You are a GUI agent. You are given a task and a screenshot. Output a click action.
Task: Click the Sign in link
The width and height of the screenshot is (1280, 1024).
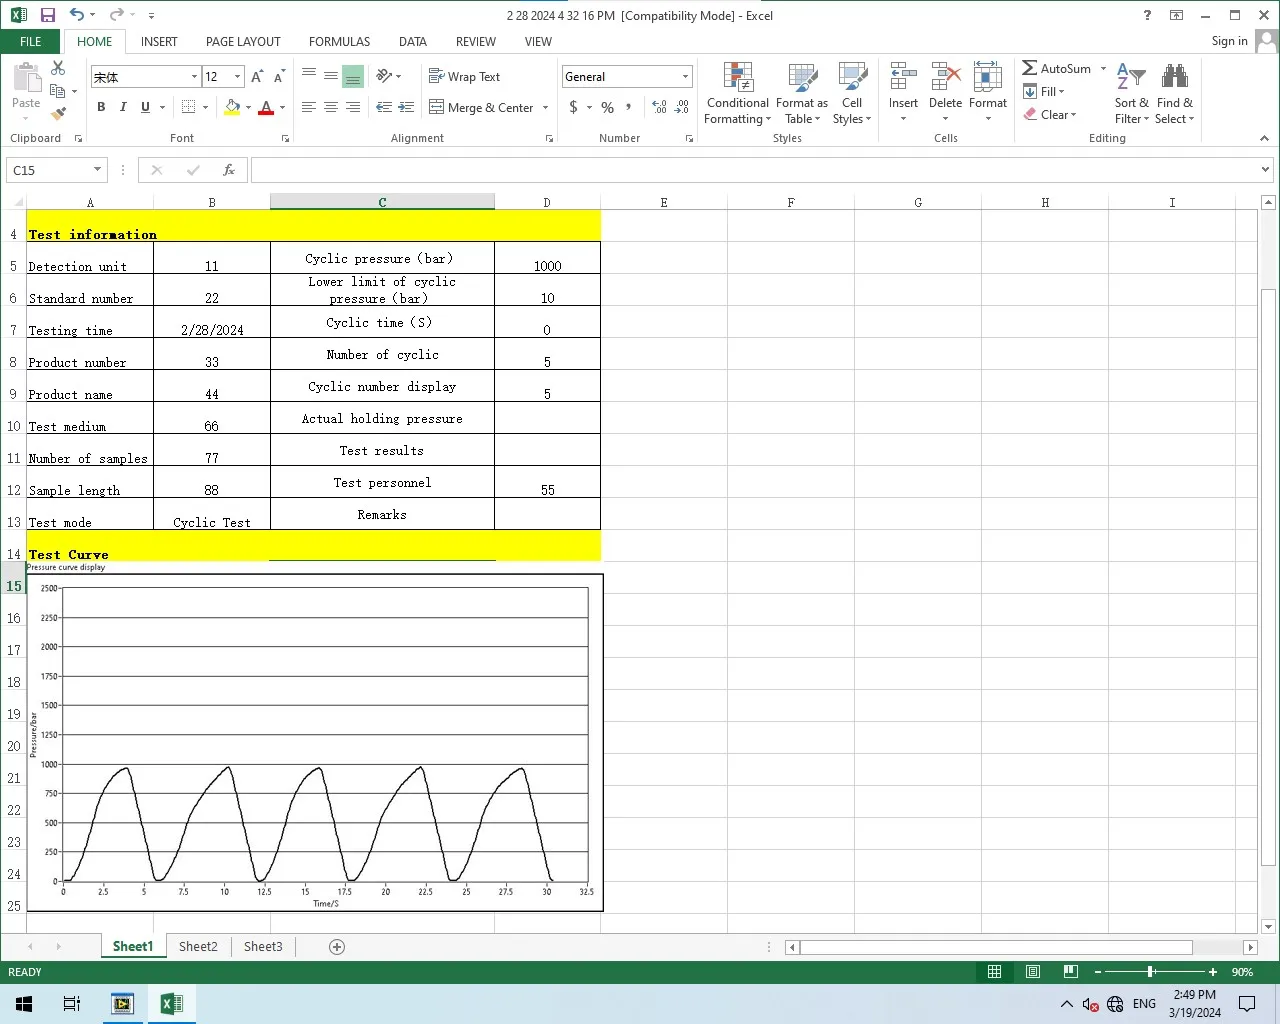pos(1229,41)
